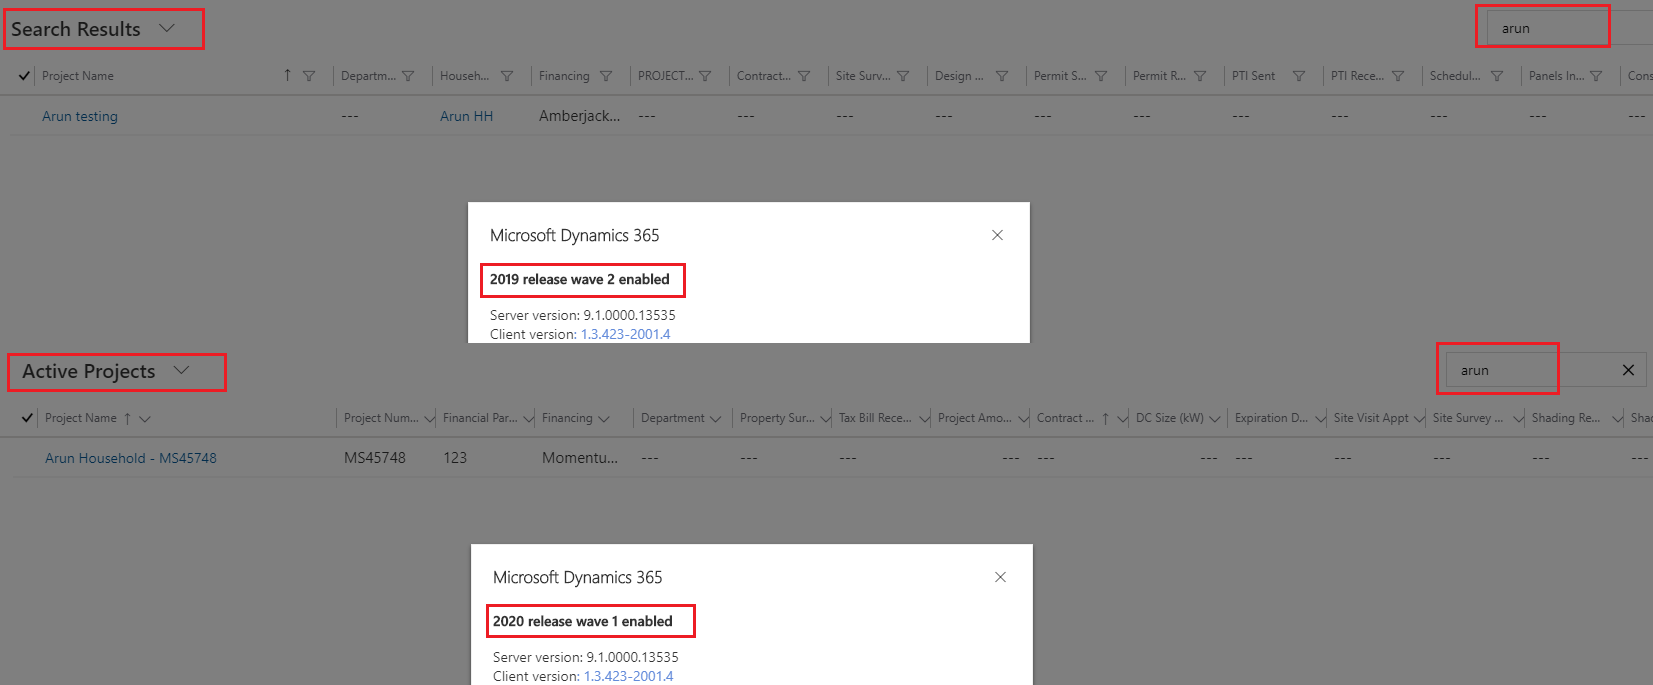Open the Expiration D... column dropdown

click(1320, 419)
